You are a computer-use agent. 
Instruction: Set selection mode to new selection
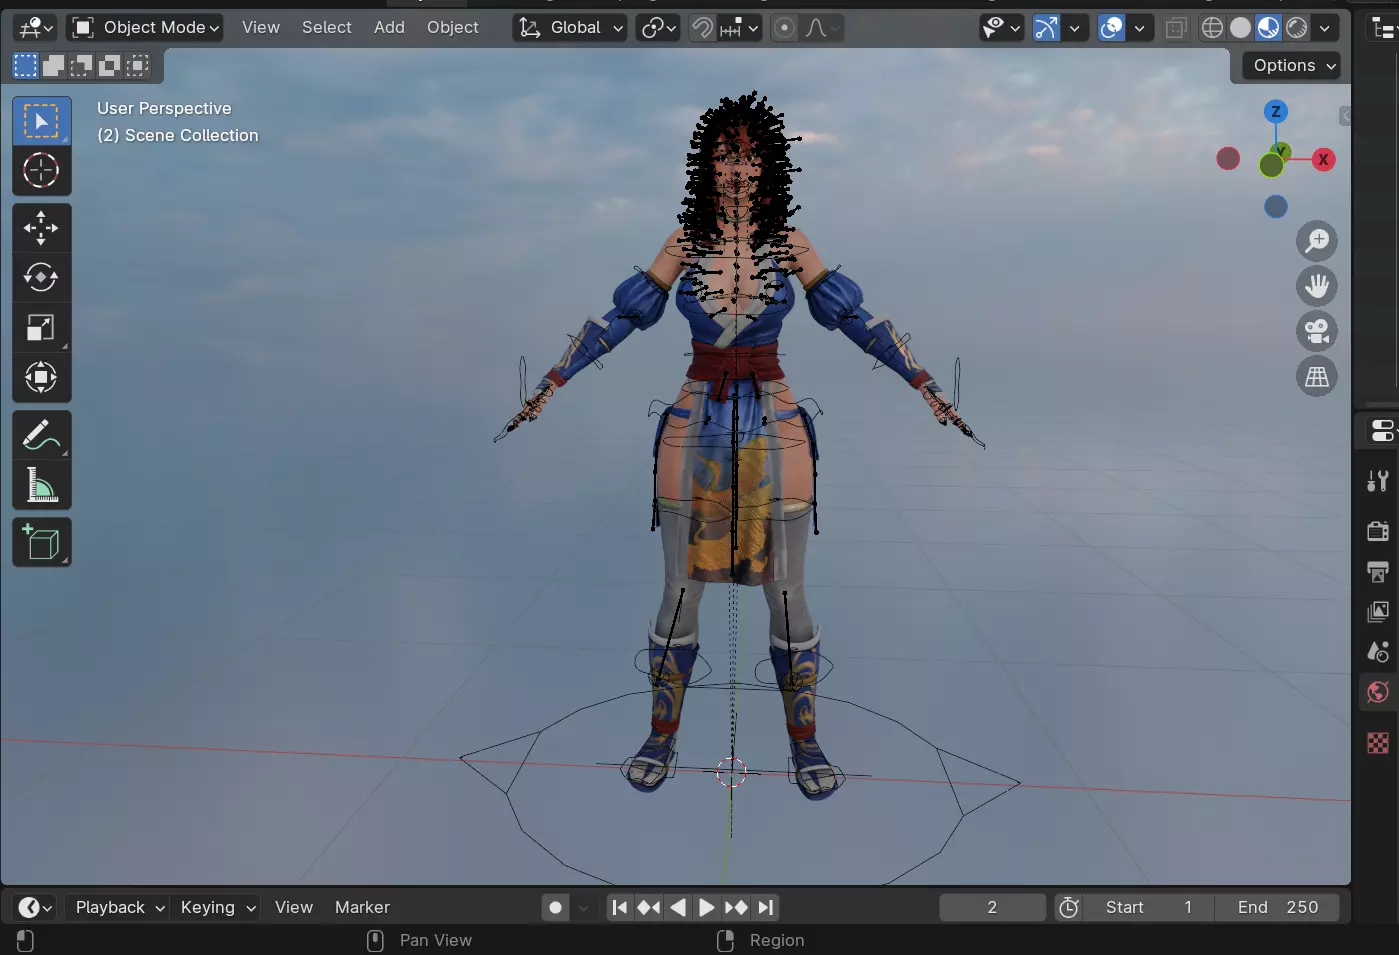point(25,66)
